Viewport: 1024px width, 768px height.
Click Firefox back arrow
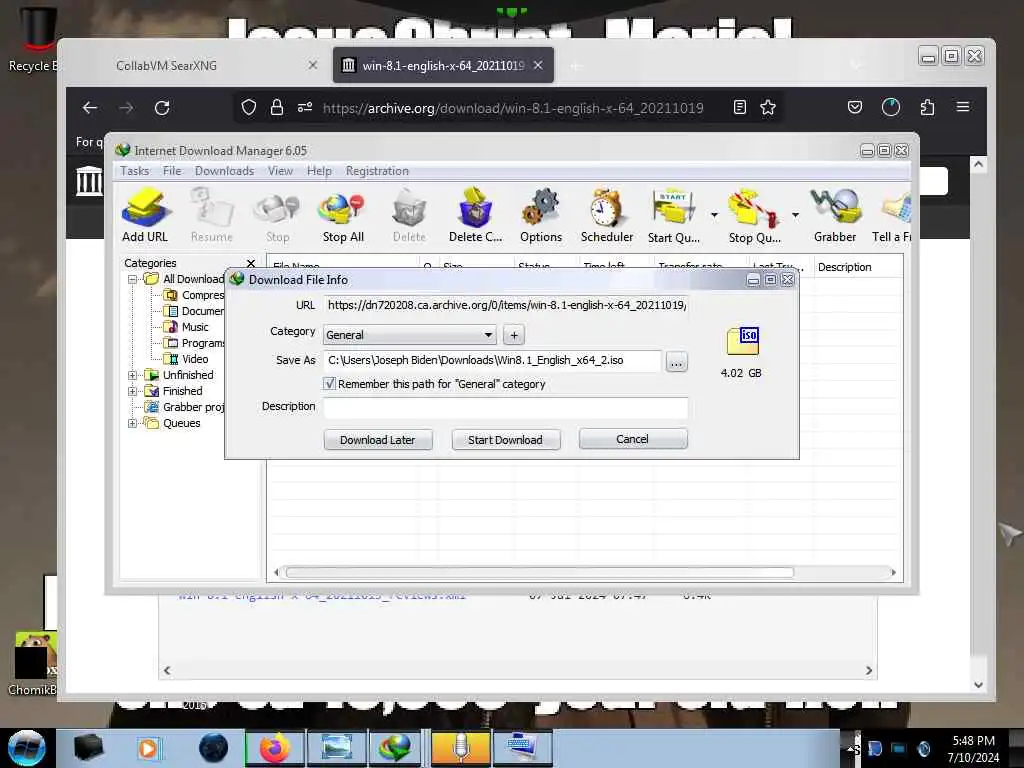[90, 108]
